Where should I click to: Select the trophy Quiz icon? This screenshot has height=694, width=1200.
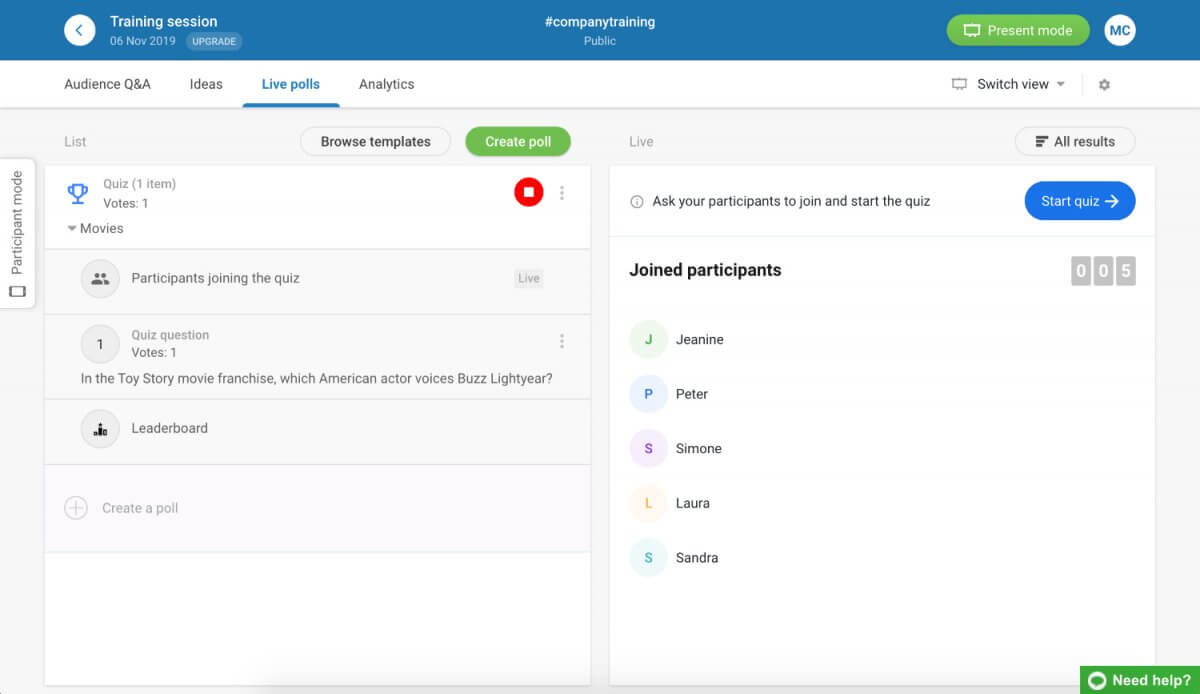point(77,193)
